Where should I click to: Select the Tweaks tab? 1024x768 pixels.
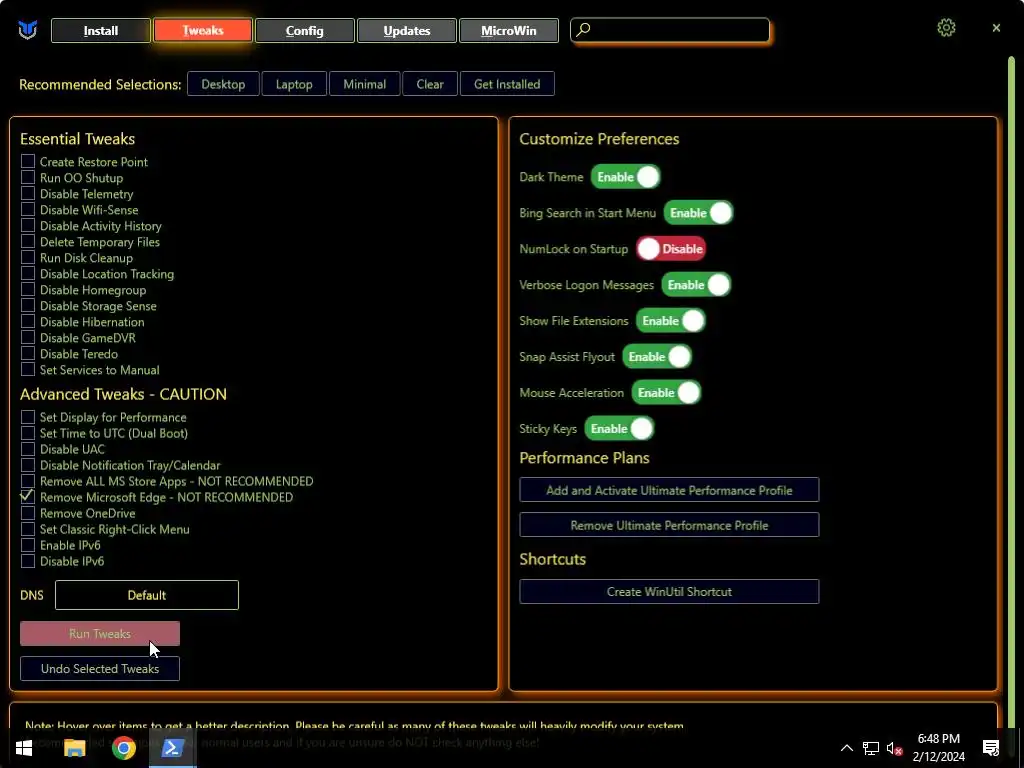[x=202, y=30]
